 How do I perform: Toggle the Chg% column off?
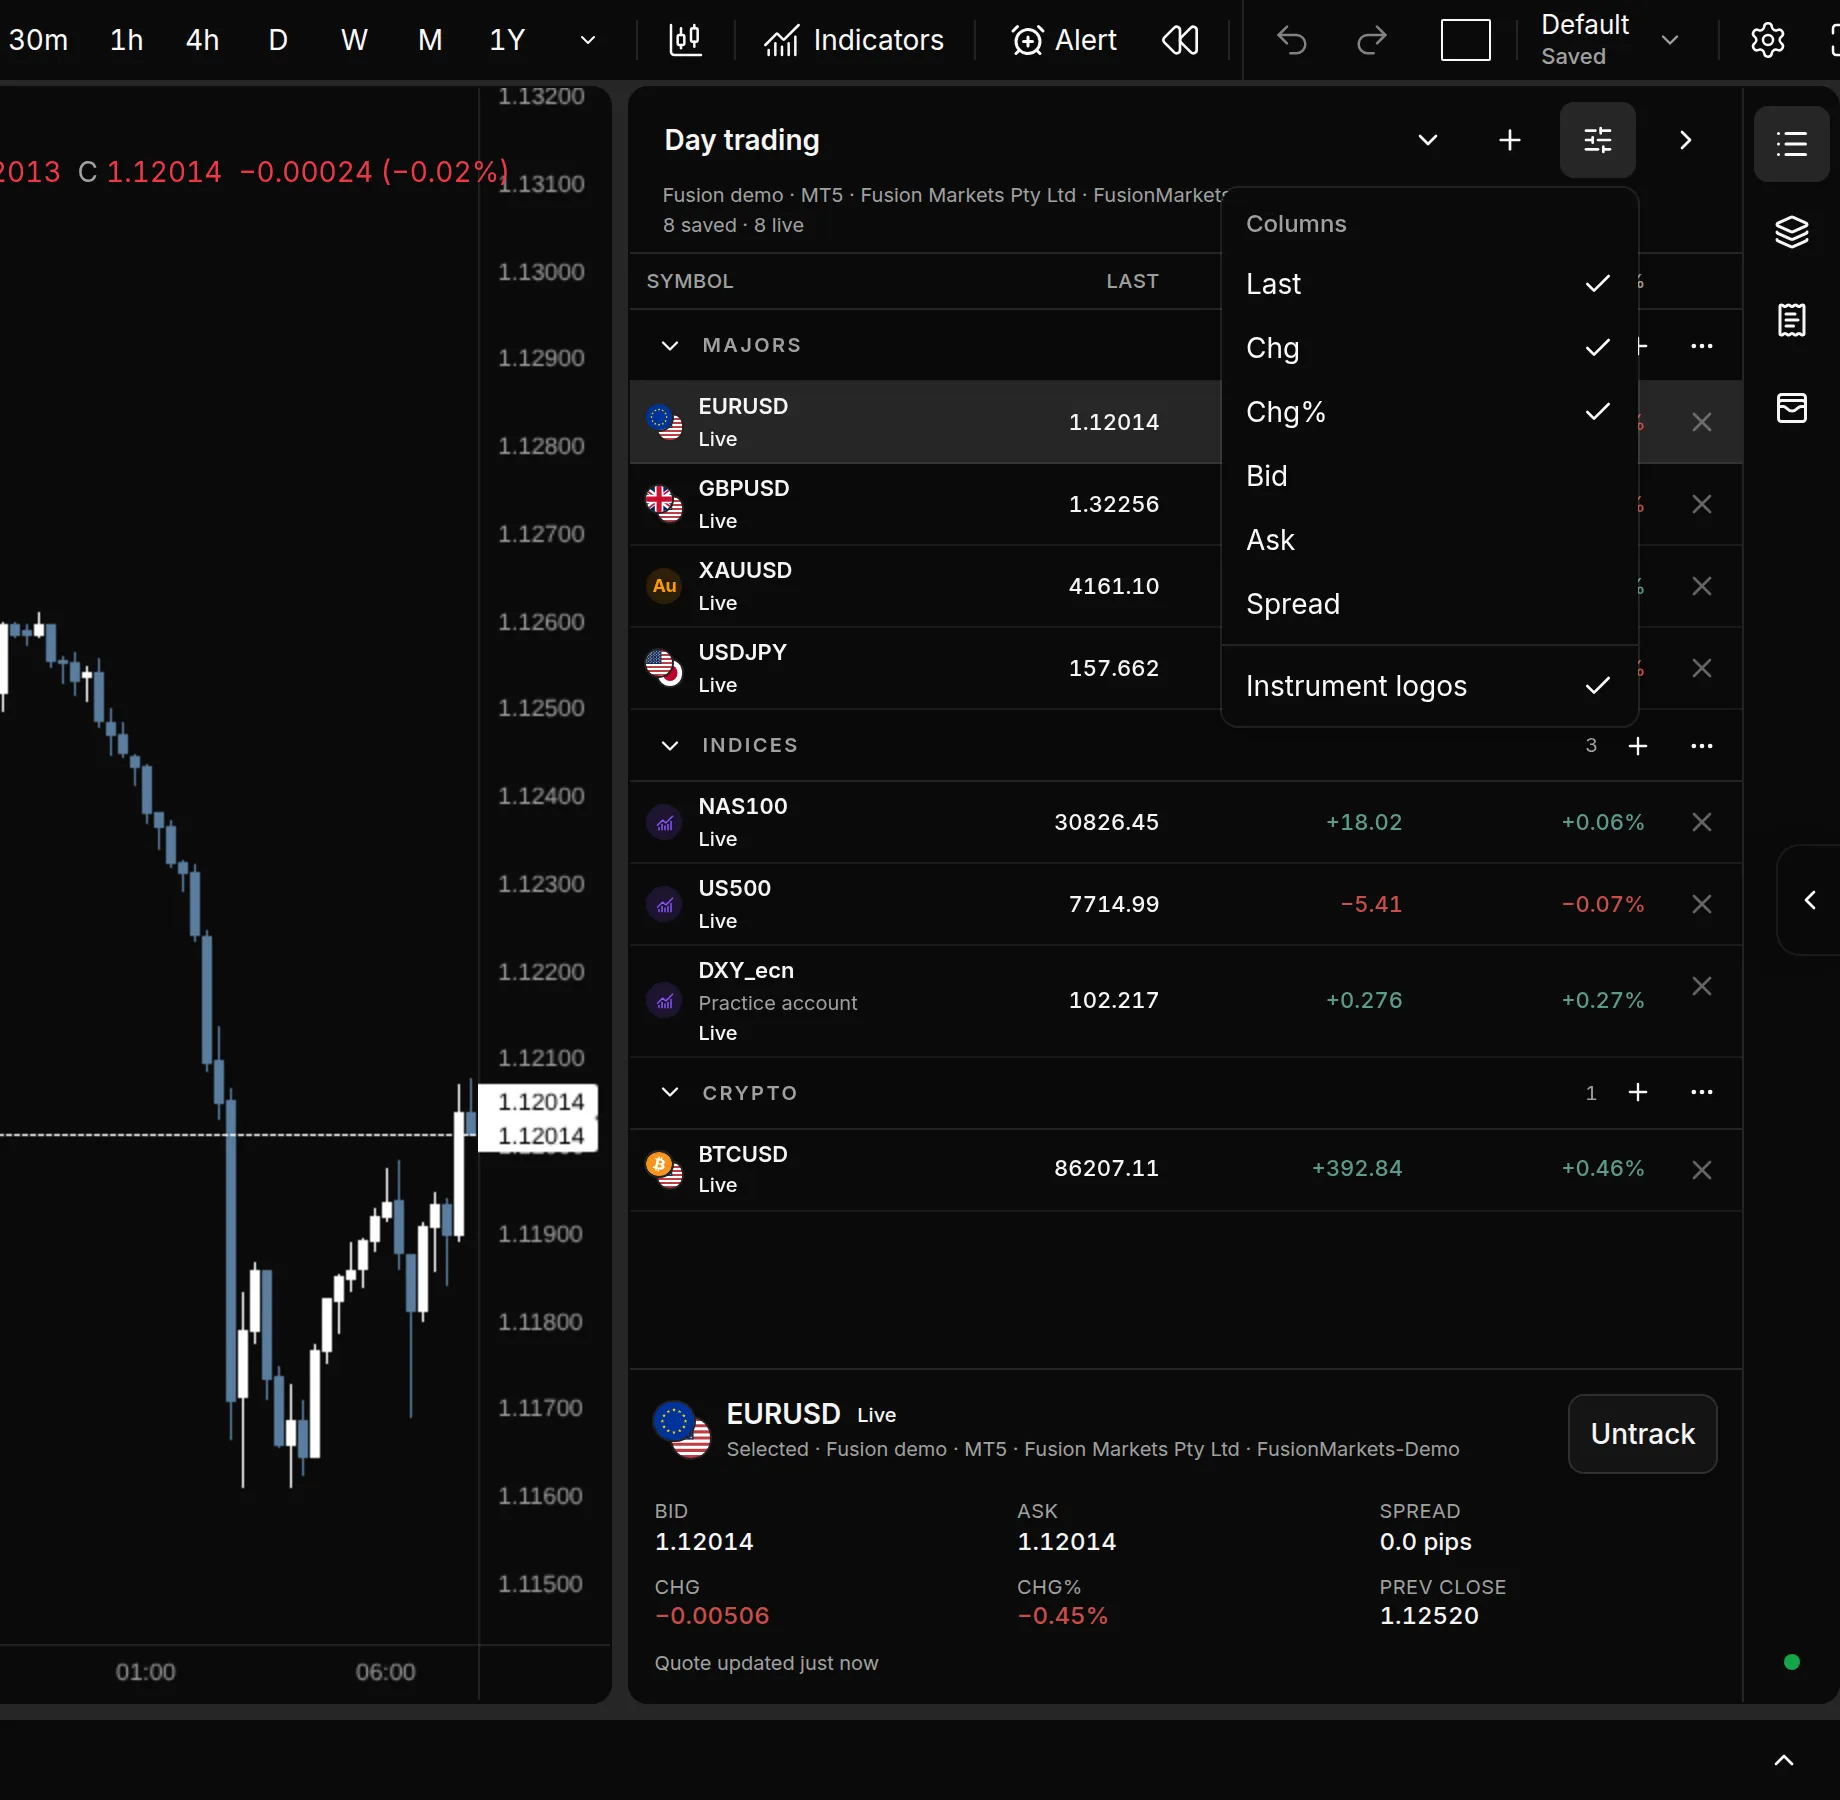[x=1430, y=412]
